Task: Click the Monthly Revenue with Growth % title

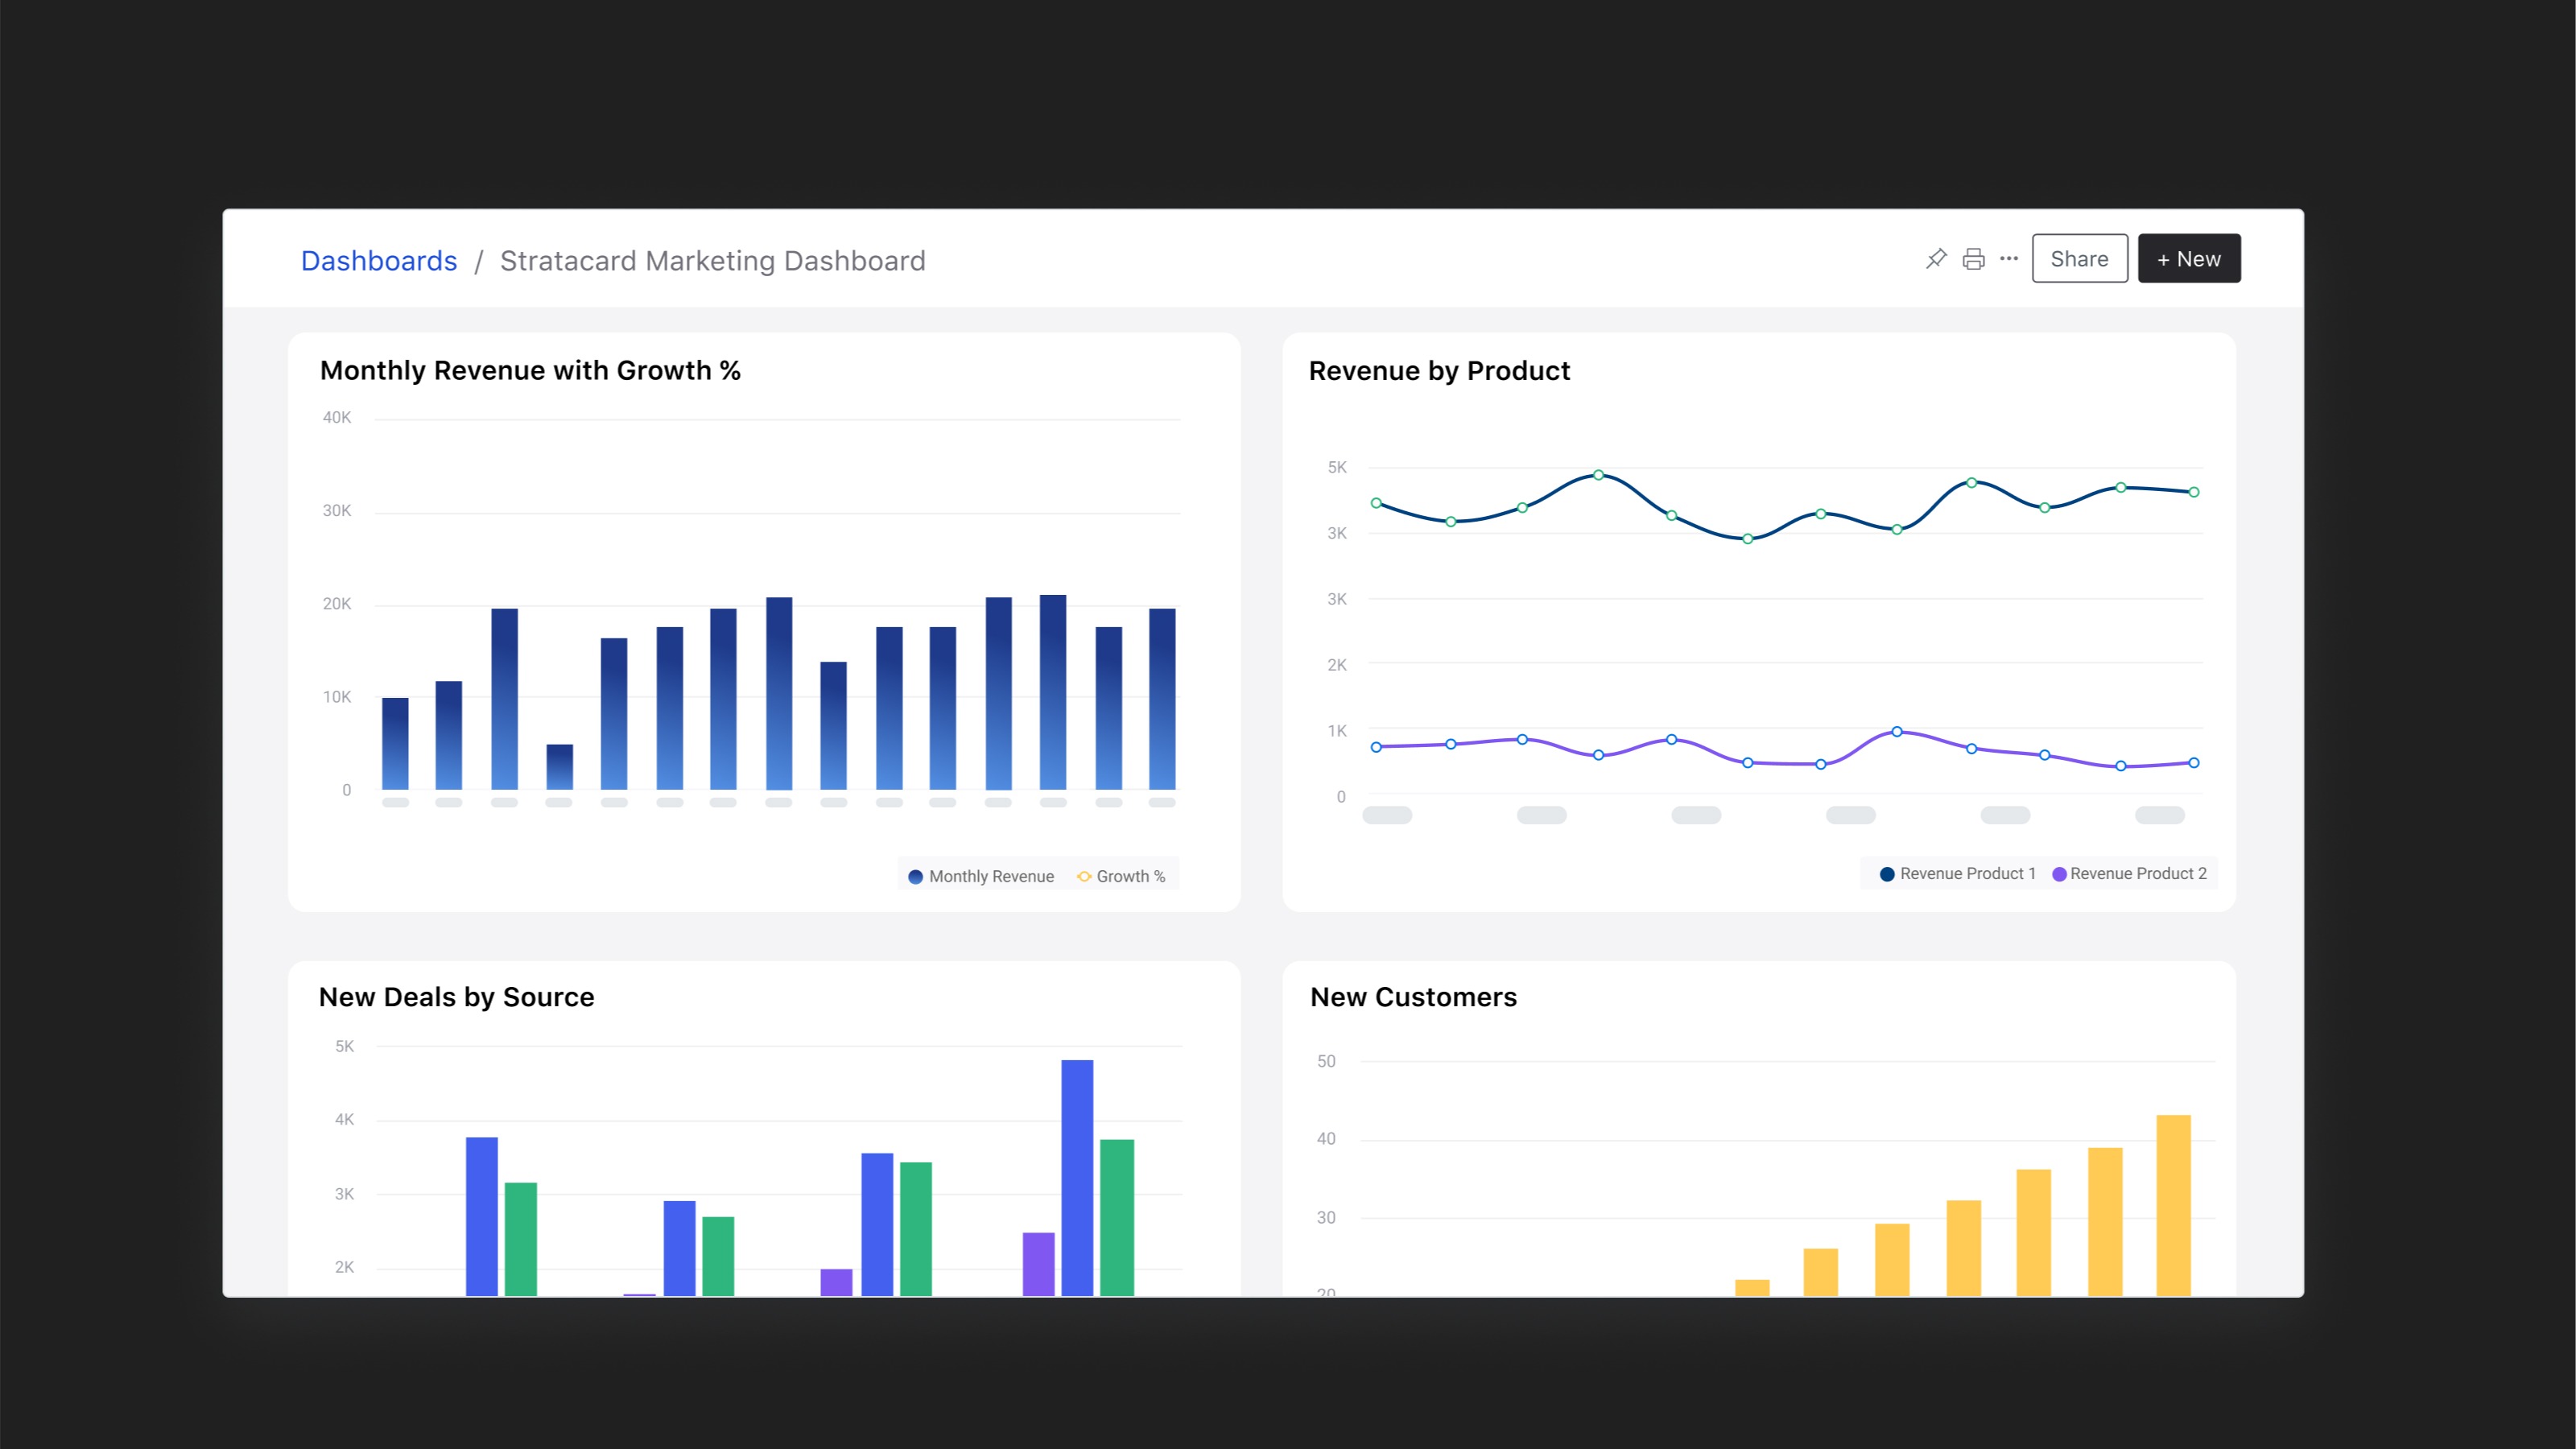Action: point(530,370)
